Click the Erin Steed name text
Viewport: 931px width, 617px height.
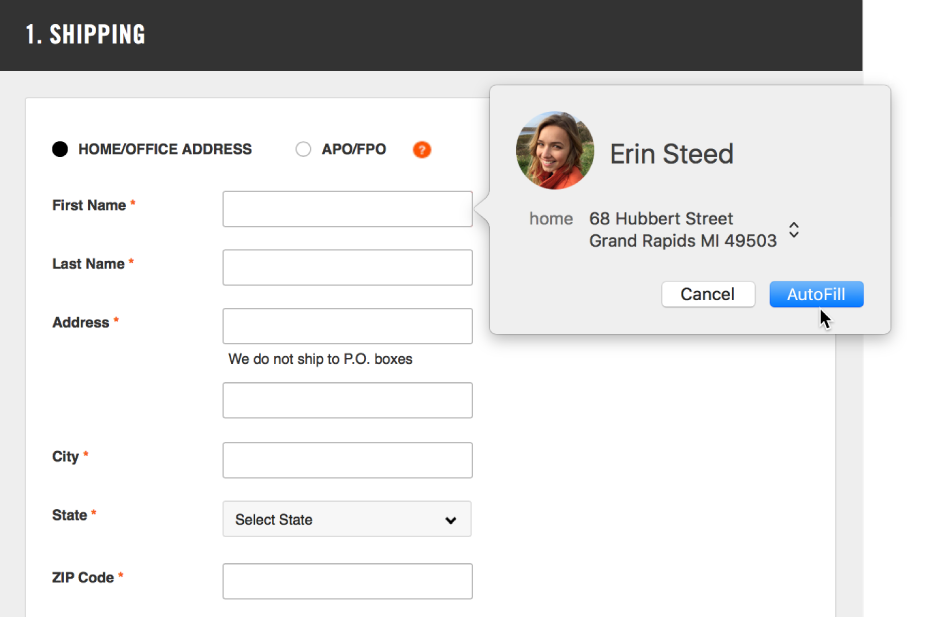coord(671,154)
